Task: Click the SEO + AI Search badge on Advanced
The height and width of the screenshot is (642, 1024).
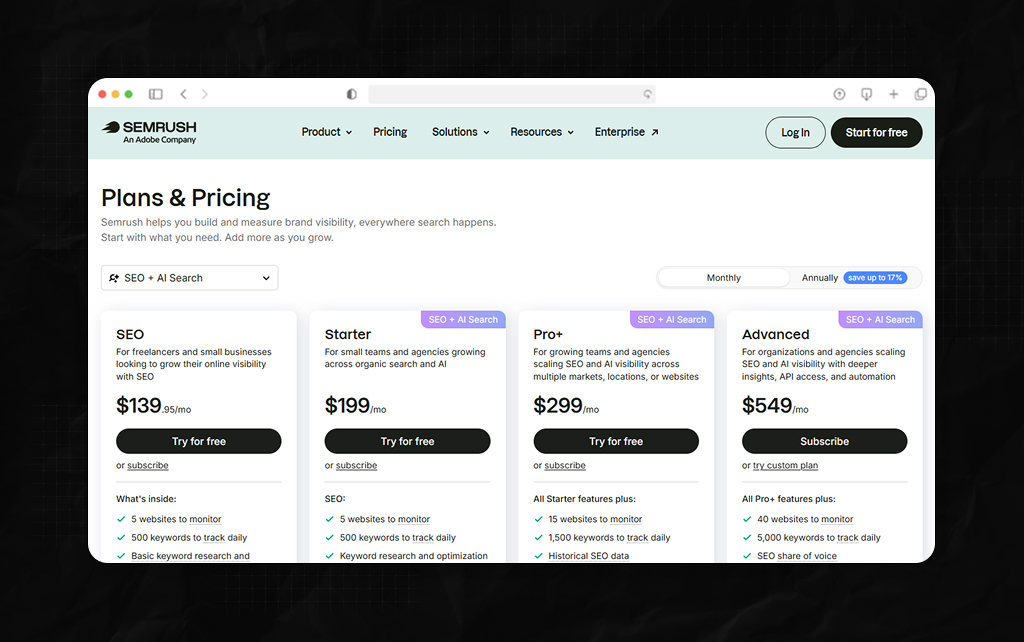Action: [880, 319]
